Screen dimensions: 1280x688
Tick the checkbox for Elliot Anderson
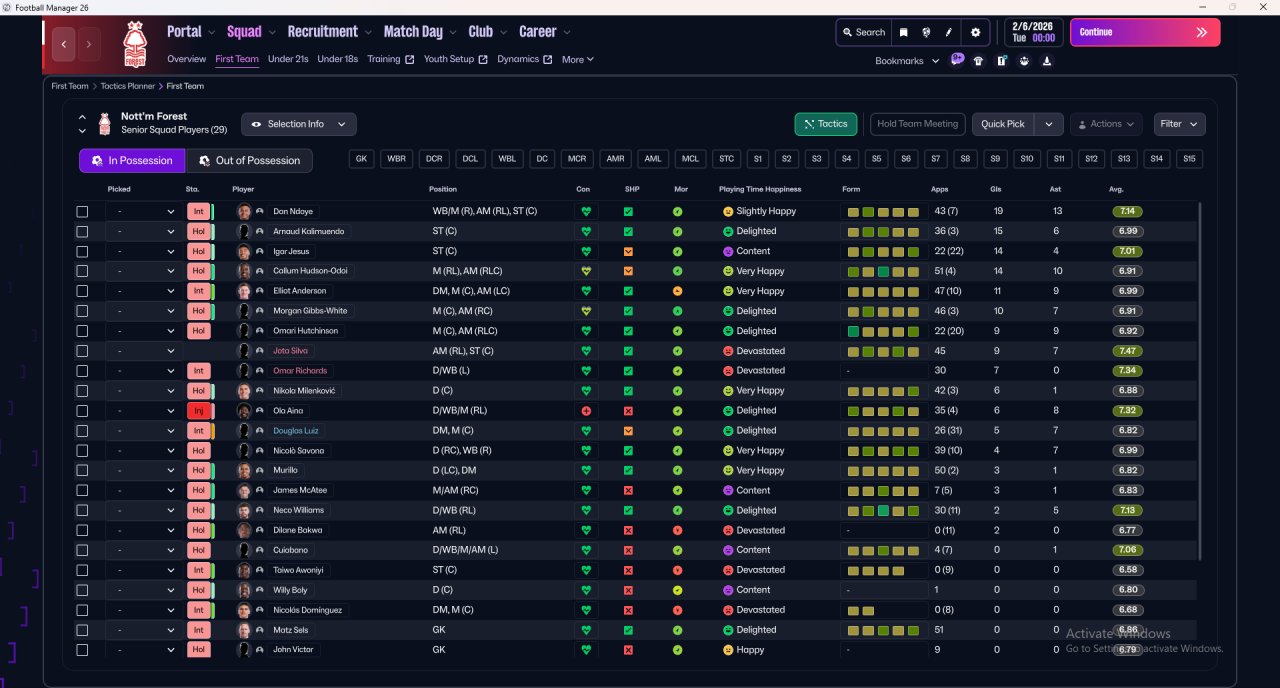click(x=82, y=292)
